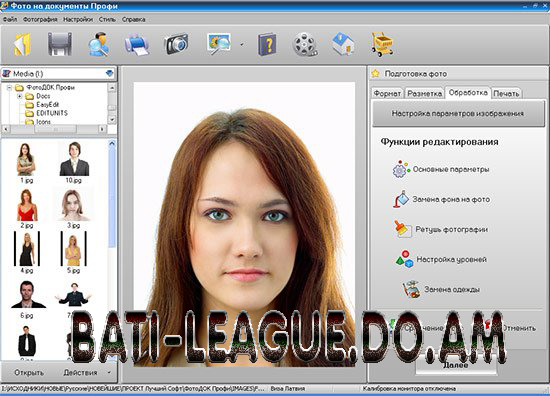Select thumbnail 4.jpg woman in black dress
550x396 pixels.
27,252
